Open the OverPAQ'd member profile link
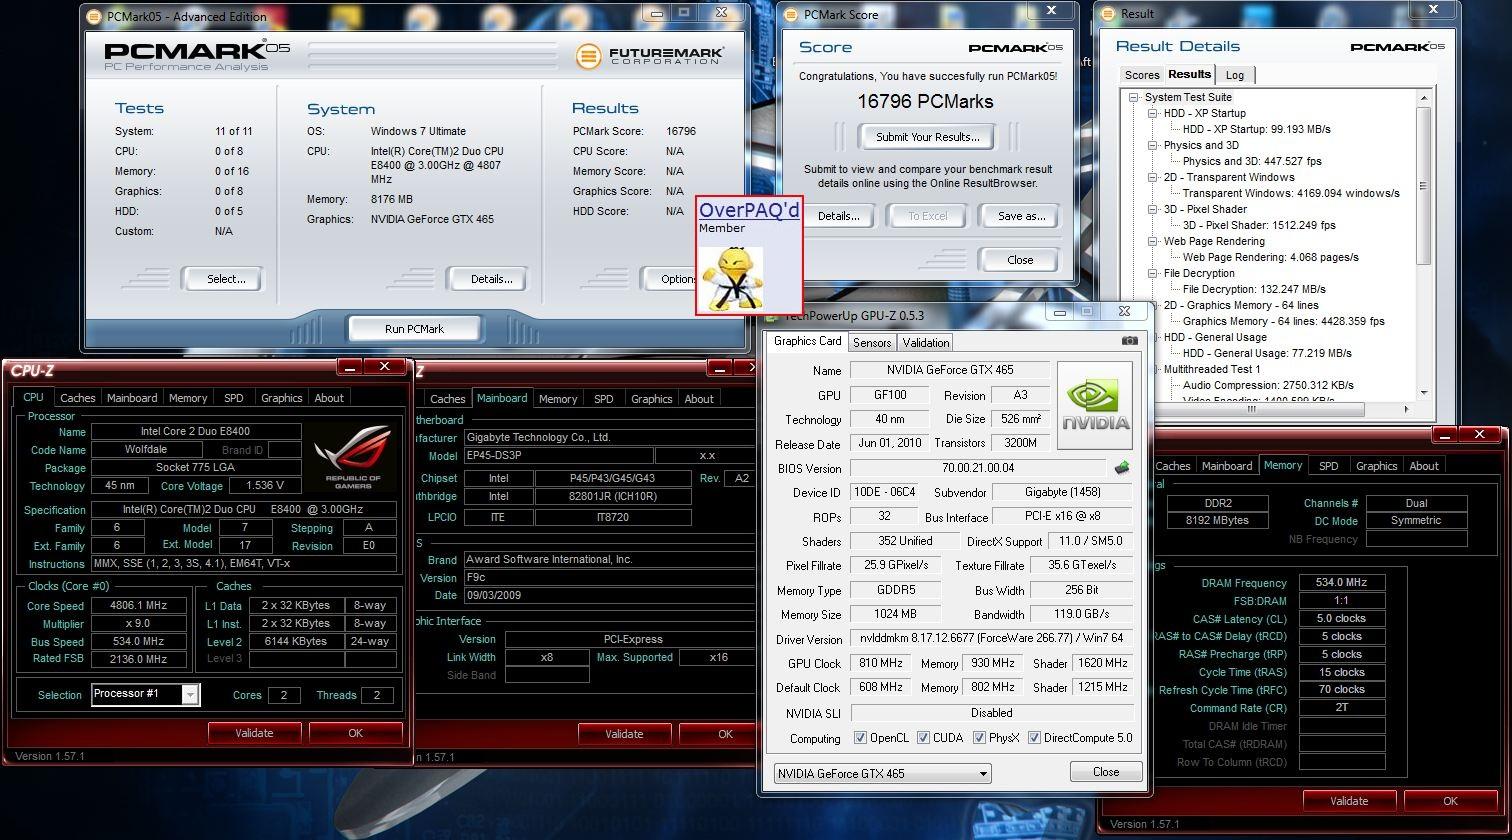Screen dimensions: 1512x840 point(749,210)
